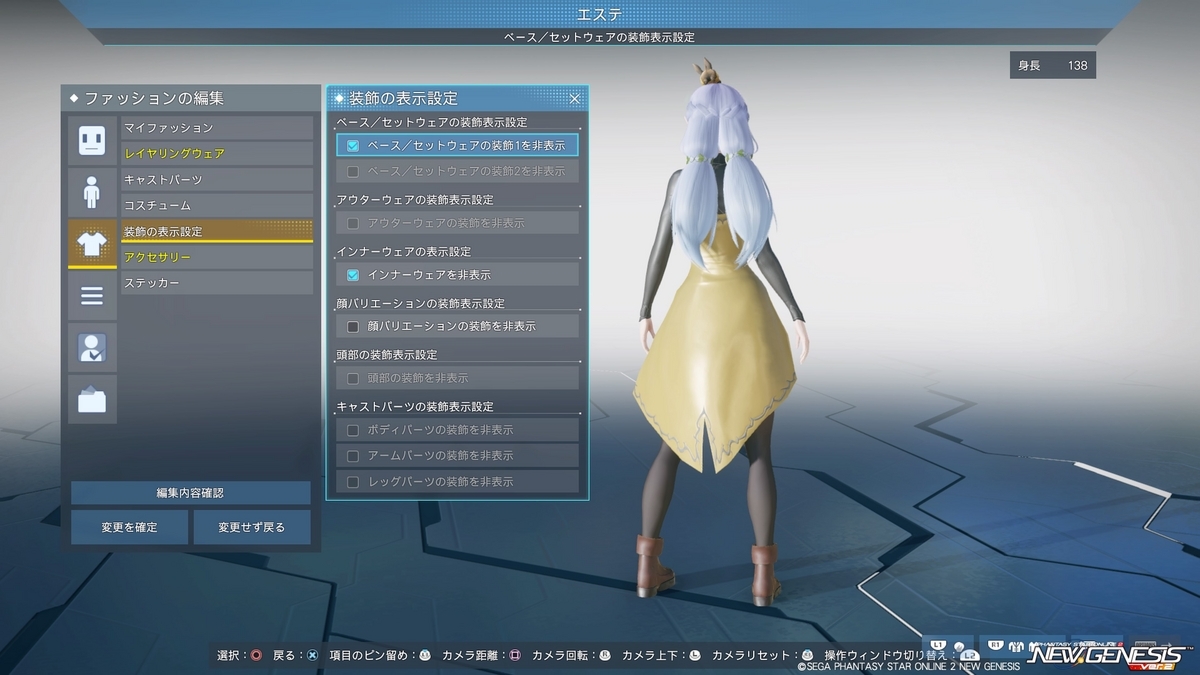1200x675 pixels.
Task: Select the T-shirt fashion sidebar icon
Action: coord(92,243)
